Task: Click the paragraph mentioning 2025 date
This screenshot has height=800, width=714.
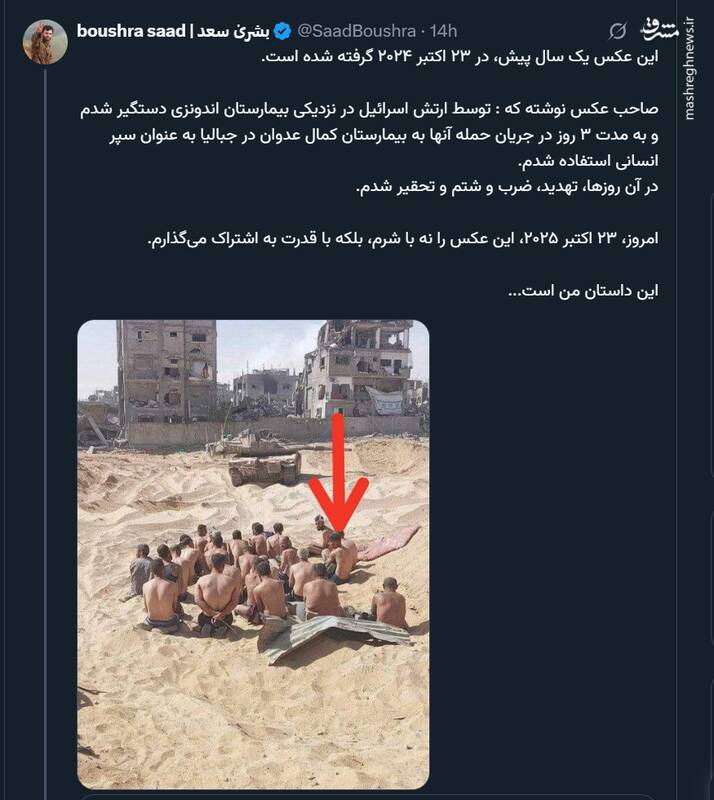Action: [403, 239]
